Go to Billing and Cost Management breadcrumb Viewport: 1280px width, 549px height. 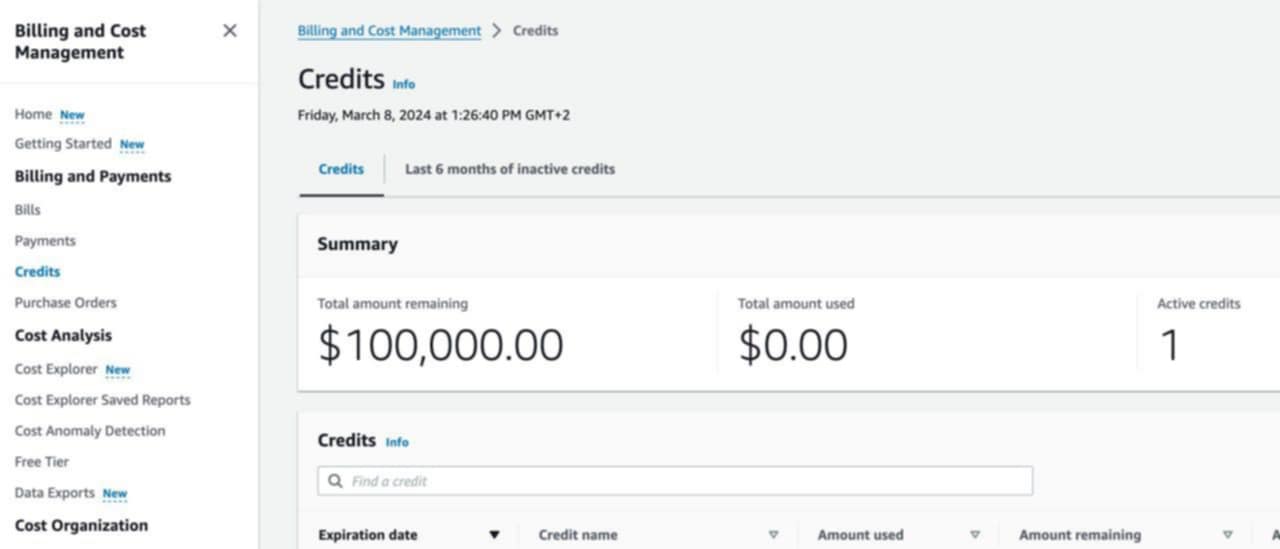389,31
